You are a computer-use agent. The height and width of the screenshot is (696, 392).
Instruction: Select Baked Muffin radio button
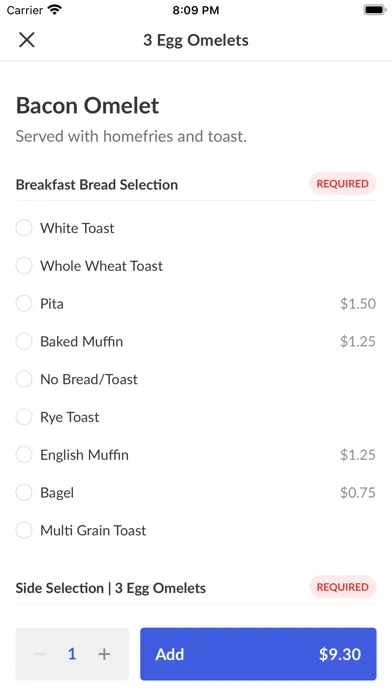pyautogui.click(x=24, y=341)
